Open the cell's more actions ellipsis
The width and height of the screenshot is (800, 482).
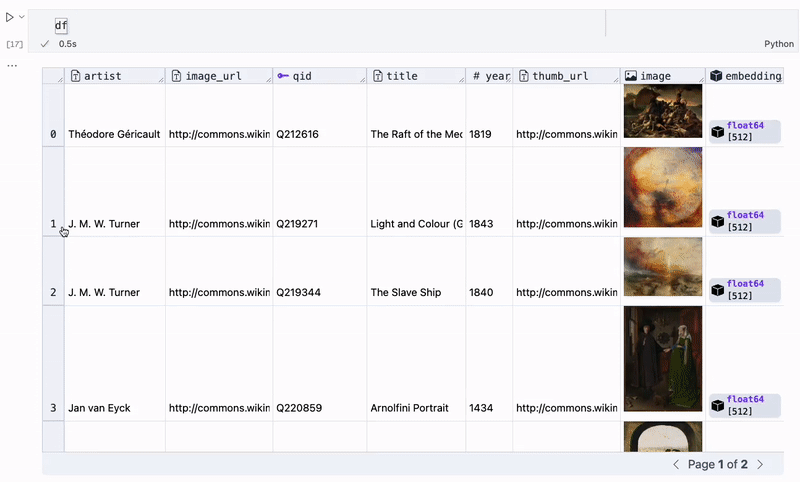coord(12,65)
